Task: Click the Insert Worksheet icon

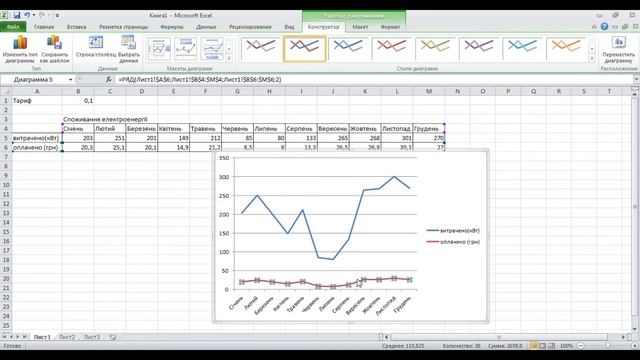Action: point(112,337)
